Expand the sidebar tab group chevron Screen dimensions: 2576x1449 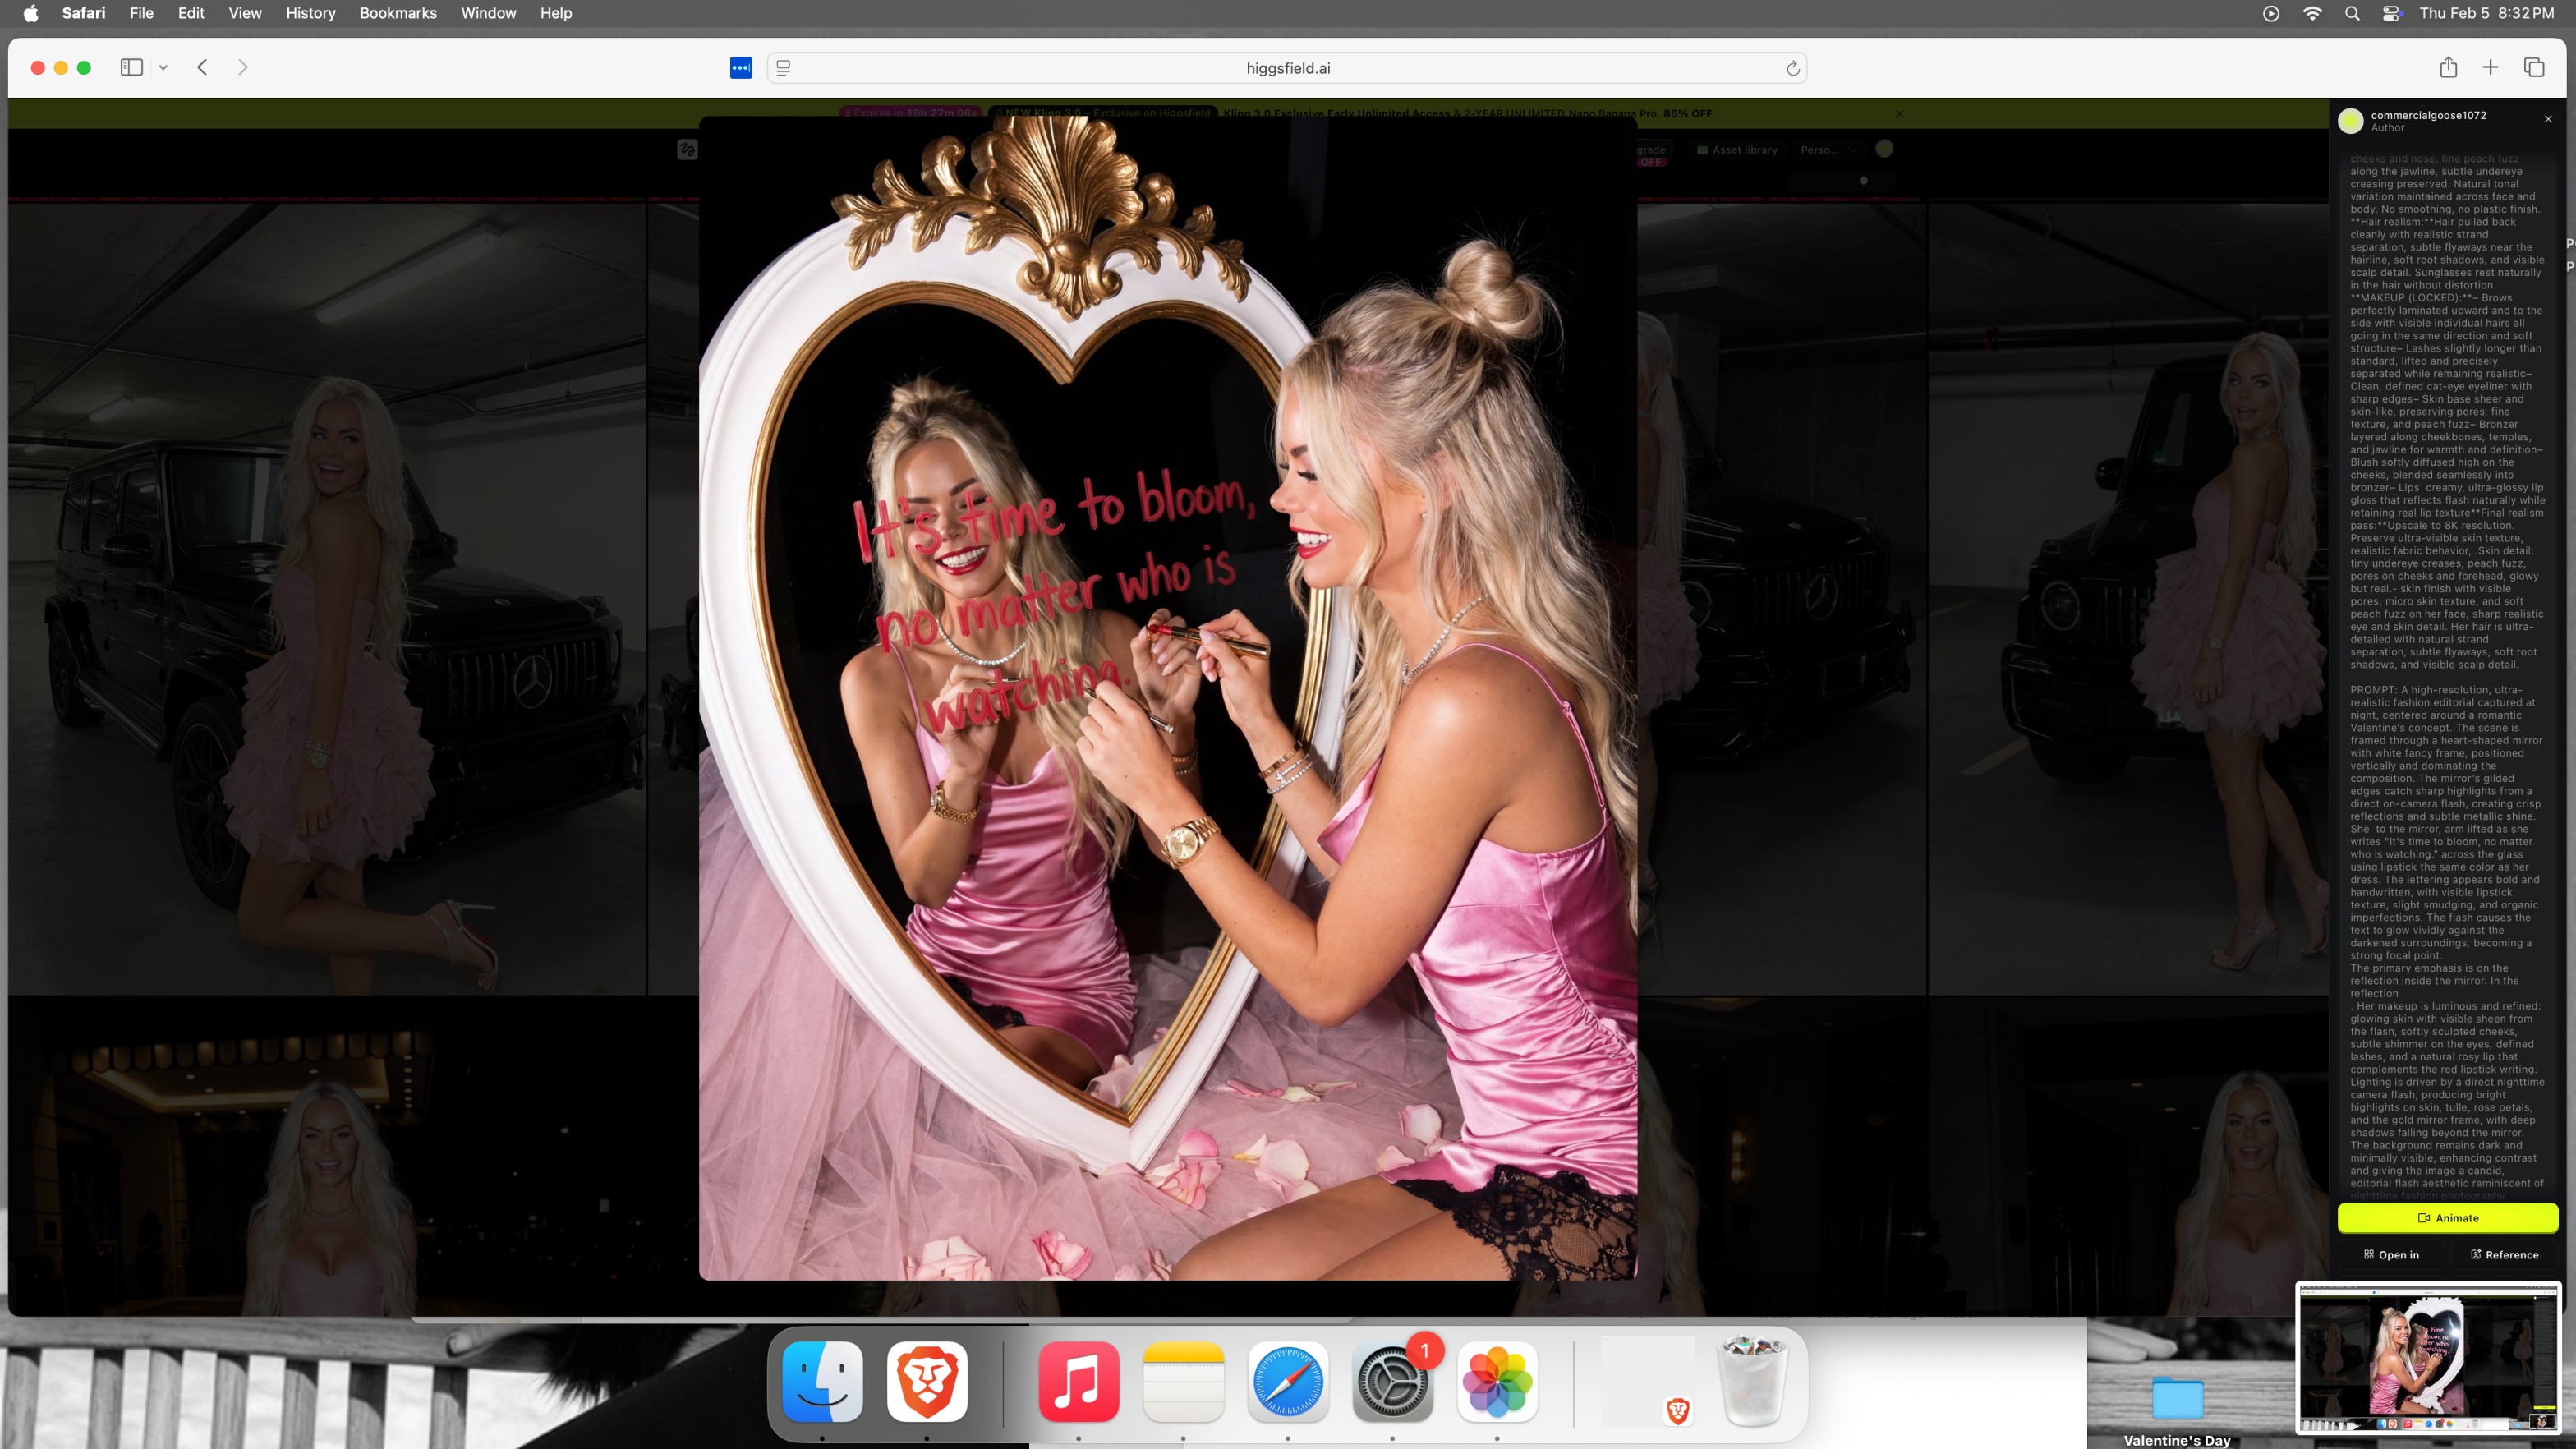163,67
